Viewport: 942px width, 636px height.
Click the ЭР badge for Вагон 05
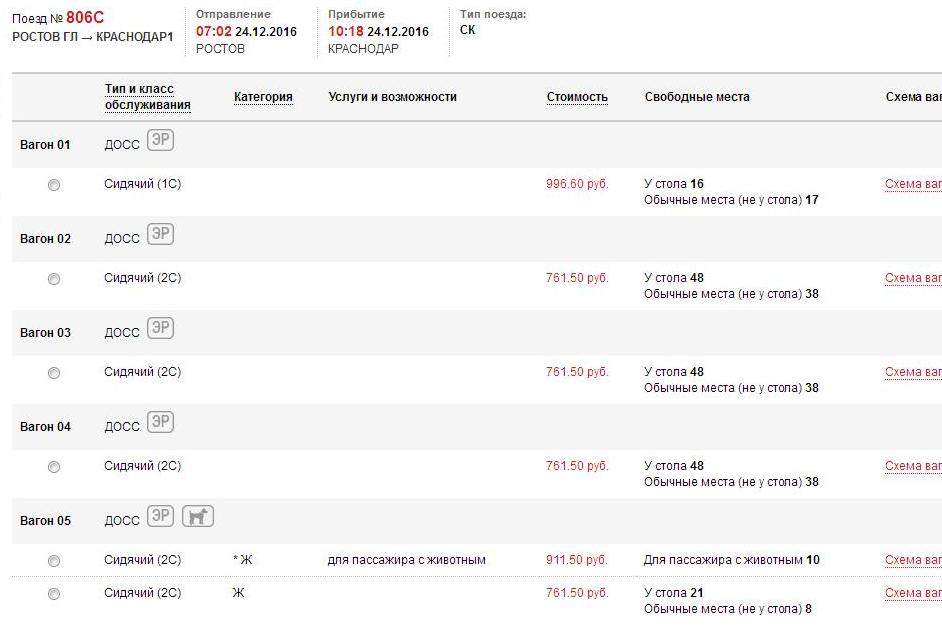160,517
